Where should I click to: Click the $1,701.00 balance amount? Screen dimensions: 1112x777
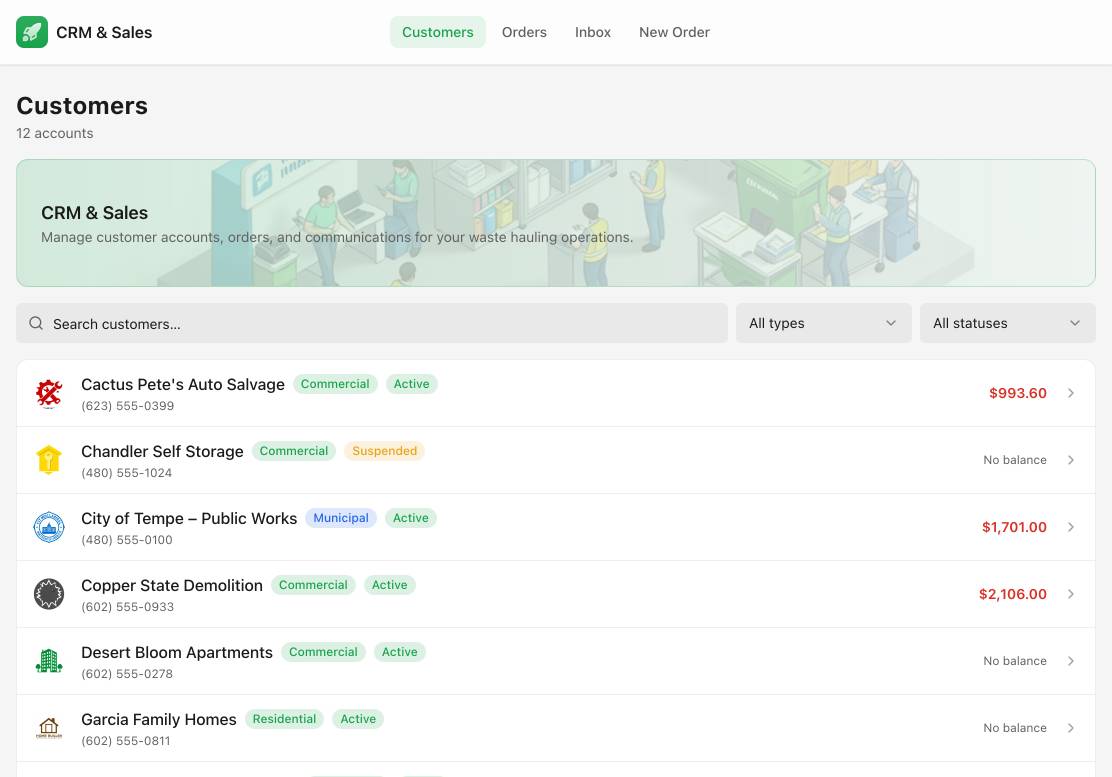click(x=1014, y=527)
